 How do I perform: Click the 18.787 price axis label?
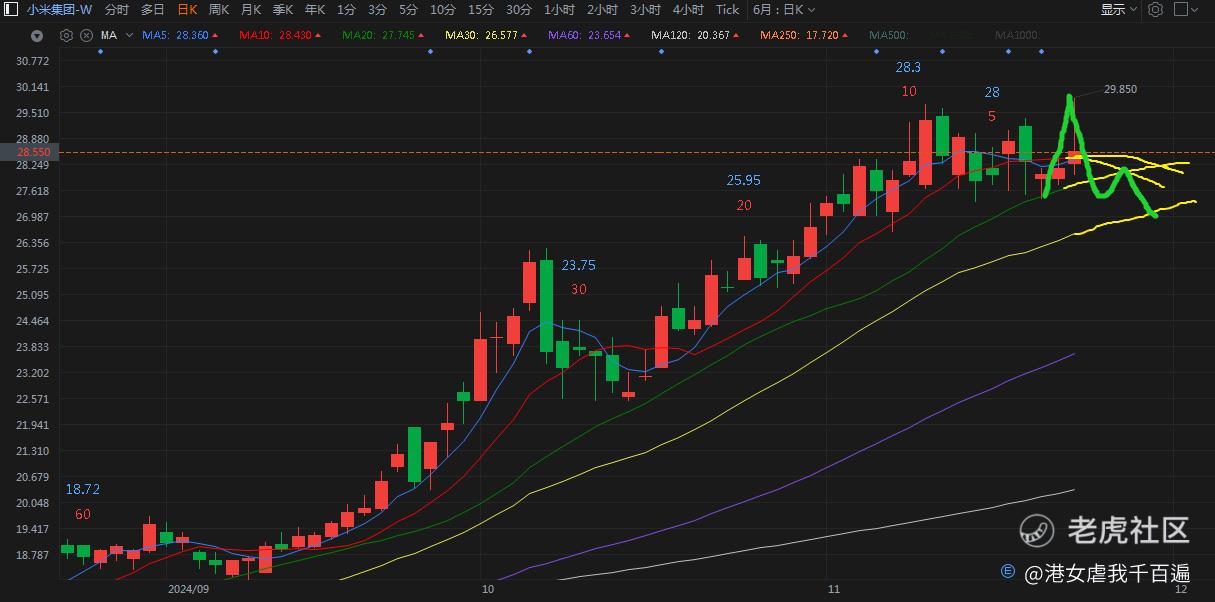[x=33, y=555]
